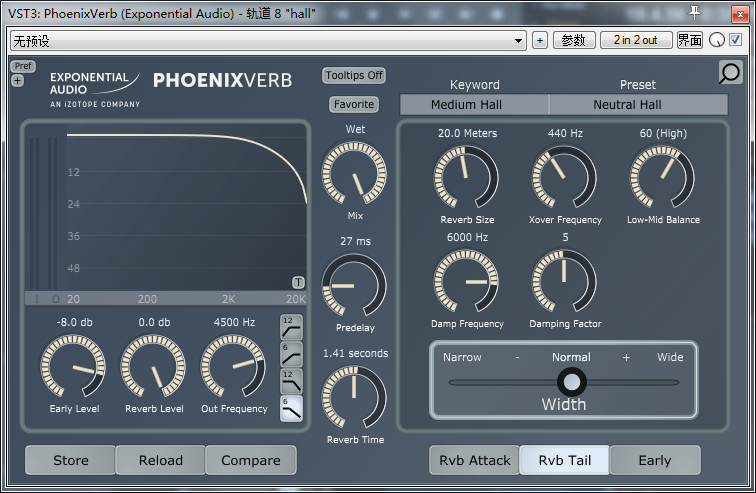Click the 4500 Hz out frequency value
This screenshot has width=756, height=493.
coord(234,322)
